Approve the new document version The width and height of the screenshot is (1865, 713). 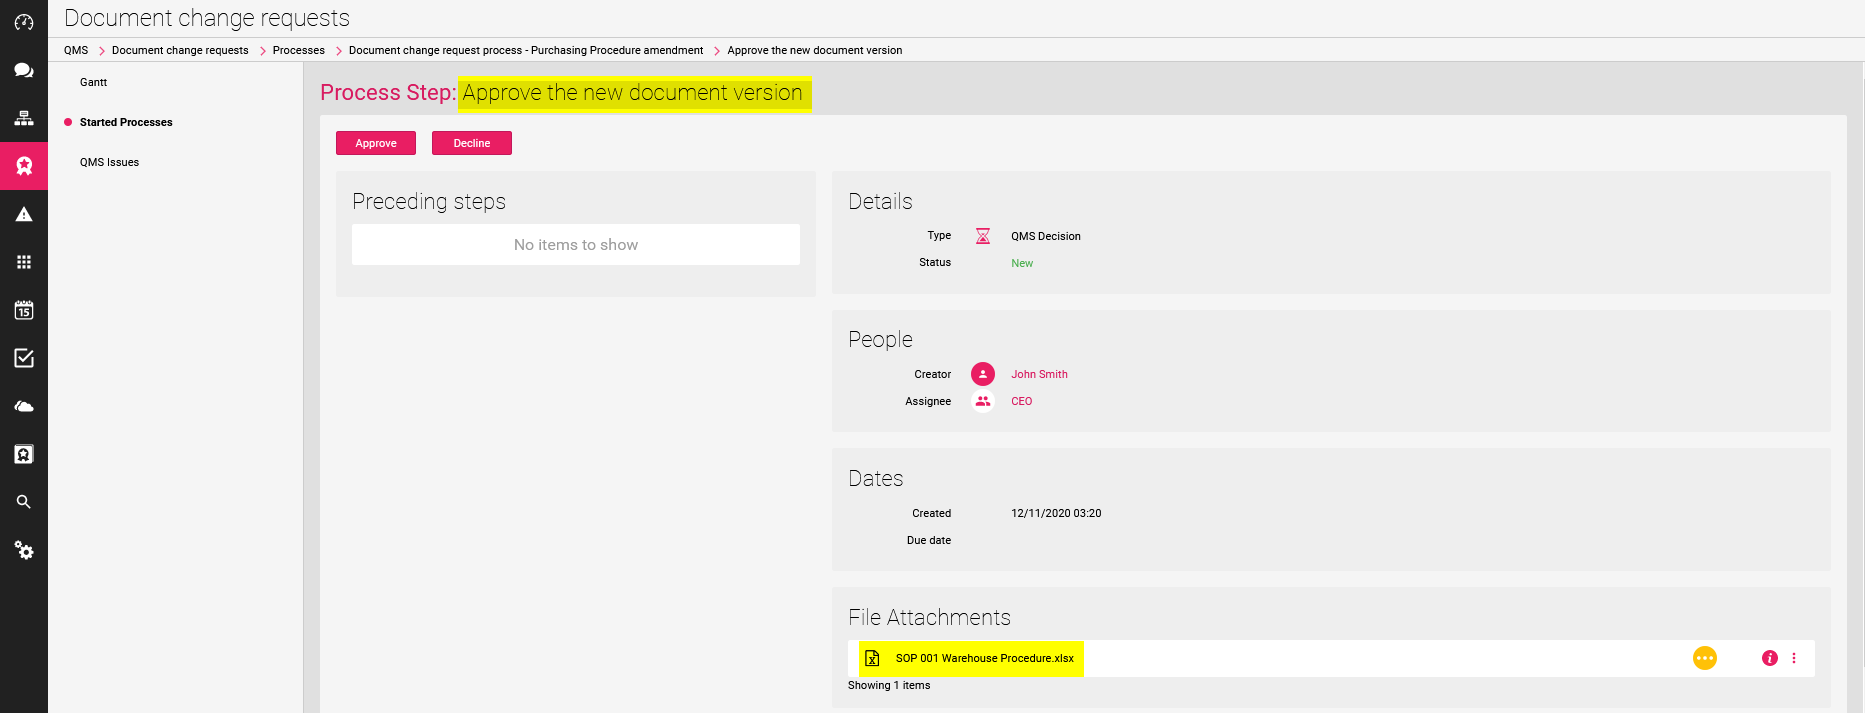[x=376, y=143]
